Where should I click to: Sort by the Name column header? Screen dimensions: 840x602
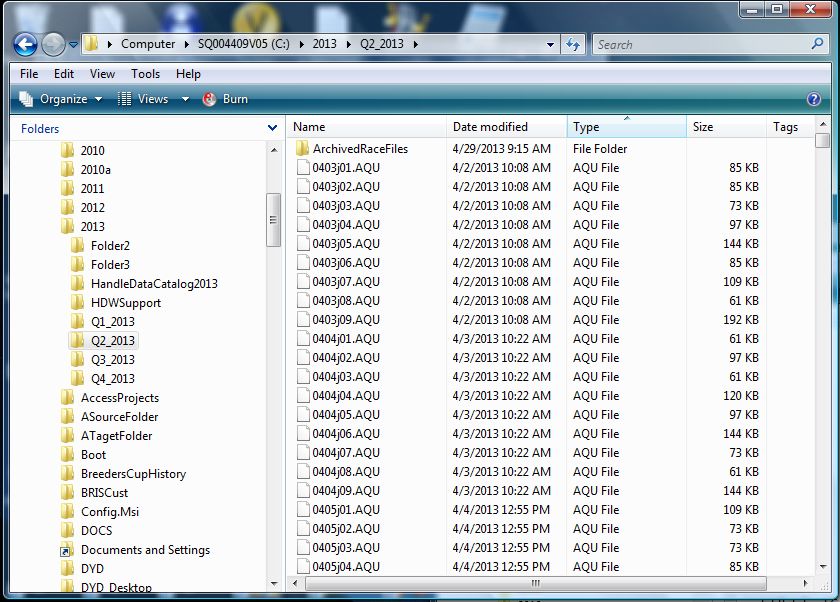(x=366, y=127)
